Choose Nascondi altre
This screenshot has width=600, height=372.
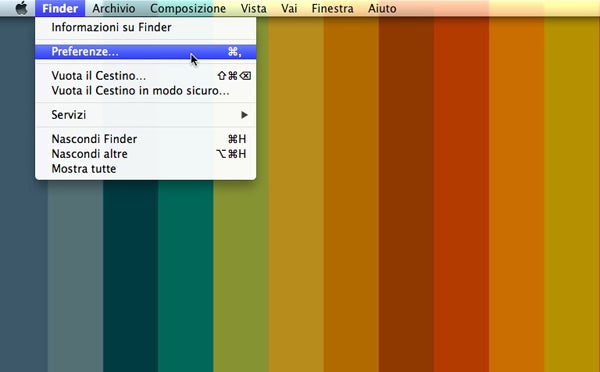(145, 154)
